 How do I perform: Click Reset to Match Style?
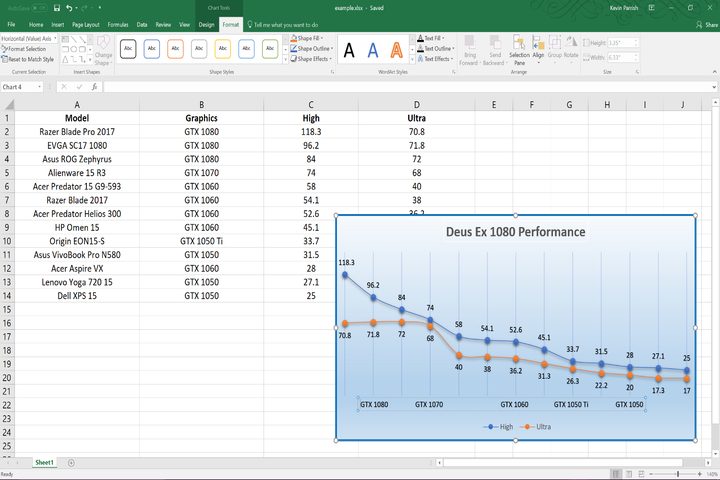[x=28, y=59]
